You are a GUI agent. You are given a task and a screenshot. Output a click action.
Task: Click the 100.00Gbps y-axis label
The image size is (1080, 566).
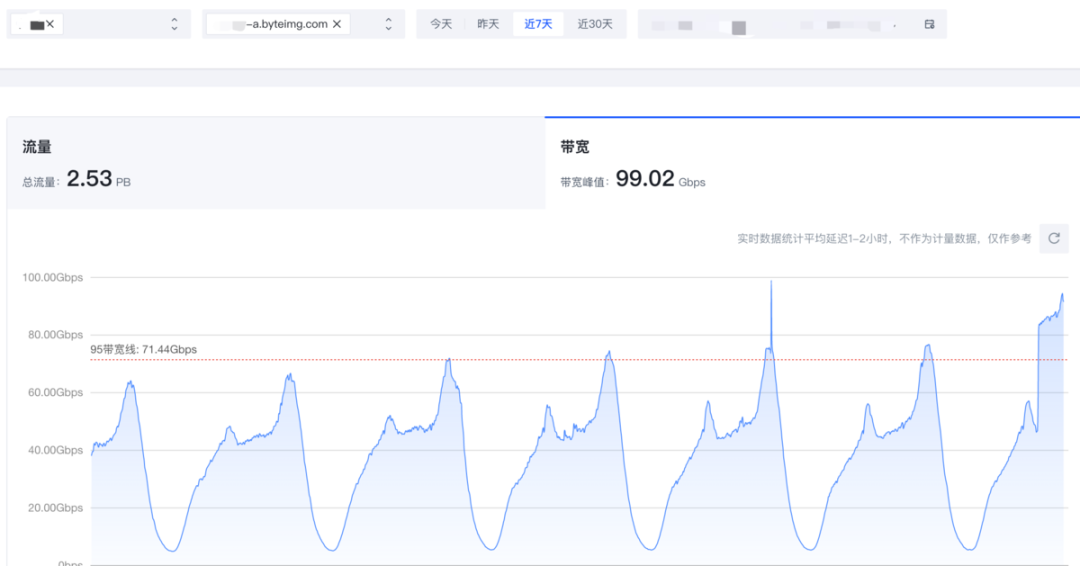click(53, 277)
